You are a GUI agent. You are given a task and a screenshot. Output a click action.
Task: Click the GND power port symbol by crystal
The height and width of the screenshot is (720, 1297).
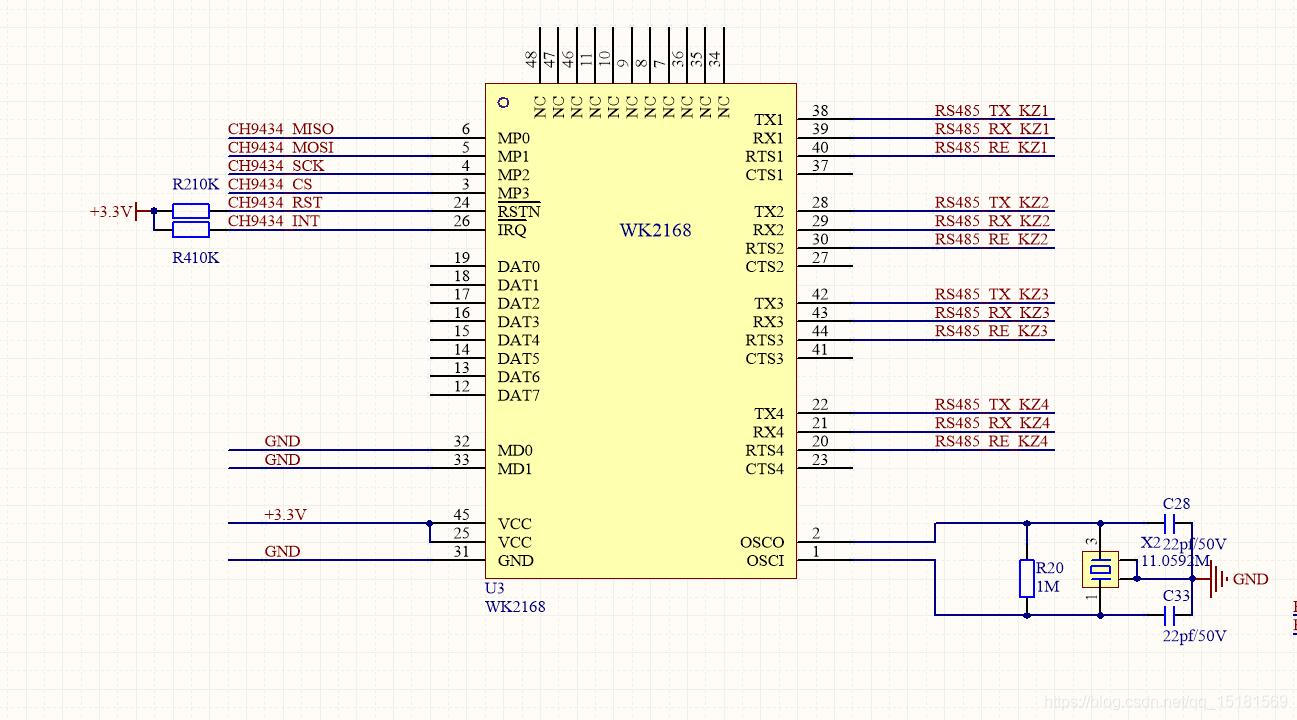tap(1216, 578)
